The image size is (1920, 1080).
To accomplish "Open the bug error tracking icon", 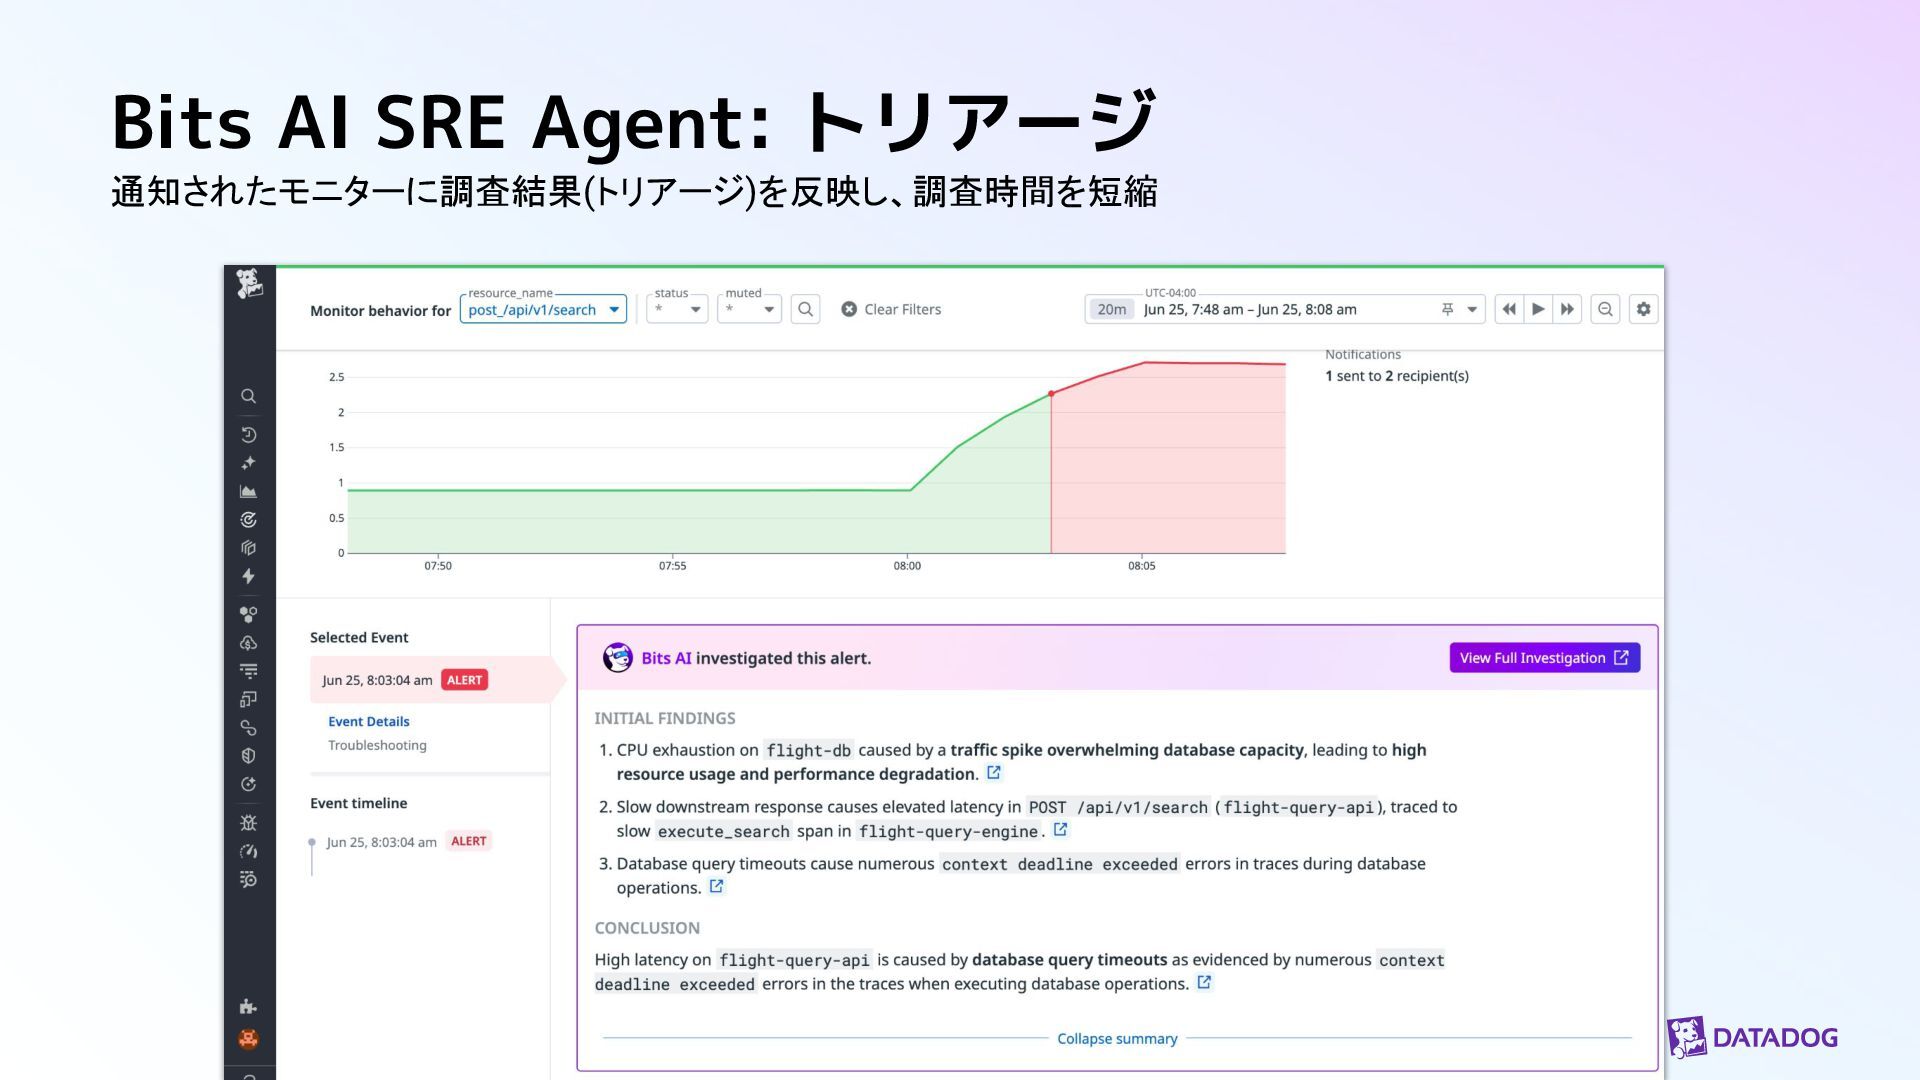I will 248,823.
